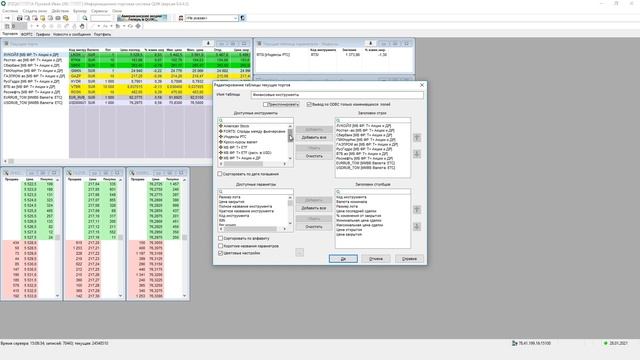640x360 pixels.
Task: Expand МБ ФР: Т+ Акции и ДР class
Action: [221, 158]
